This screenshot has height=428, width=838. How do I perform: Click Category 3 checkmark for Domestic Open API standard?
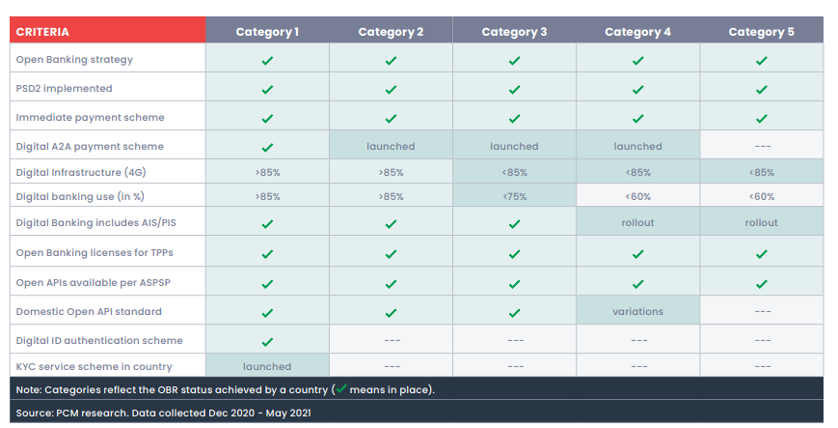point(514,313)
